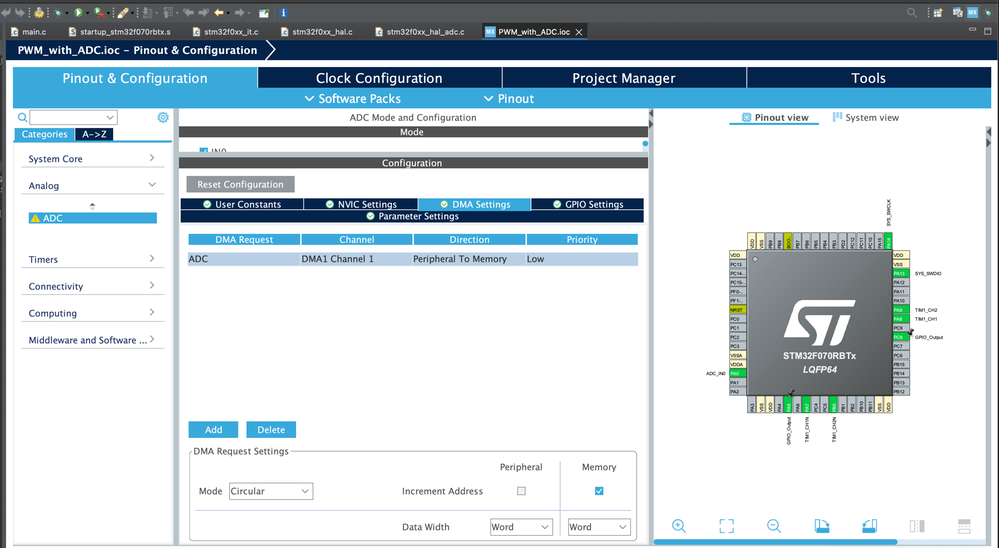Click the PC8 GPIO_Output pin
The height and width of the screenshot is (548, 999).
(900, 337)
